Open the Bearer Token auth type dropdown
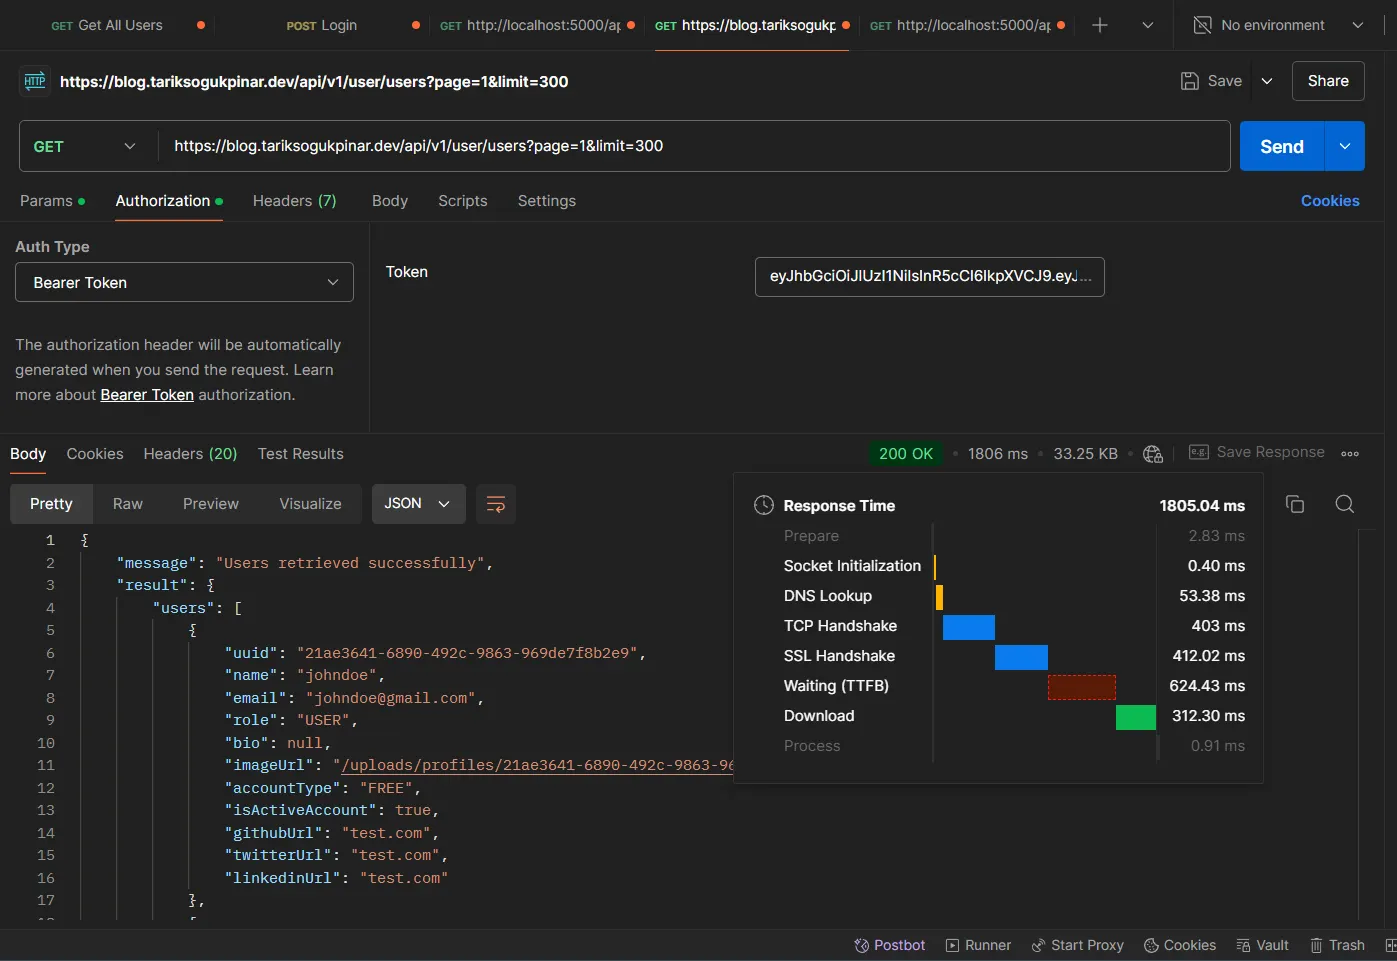Image resolution: width=1397 pixels, height=961 pixels. click(184, 282)
